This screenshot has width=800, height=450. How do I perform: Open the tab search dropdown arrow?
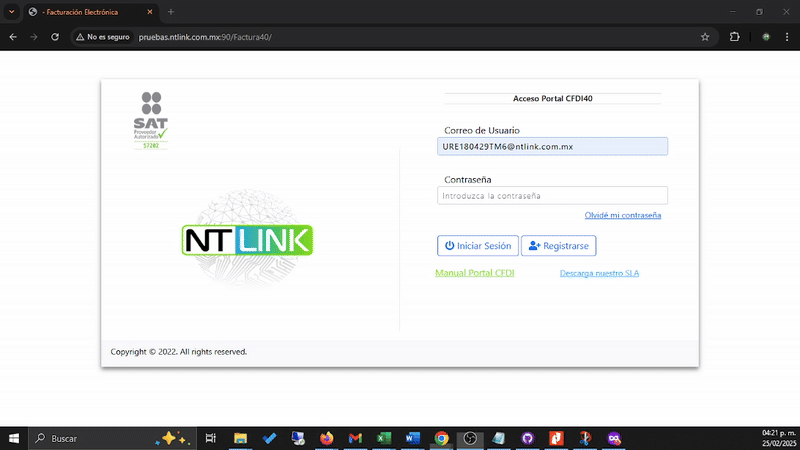point(11,11)
